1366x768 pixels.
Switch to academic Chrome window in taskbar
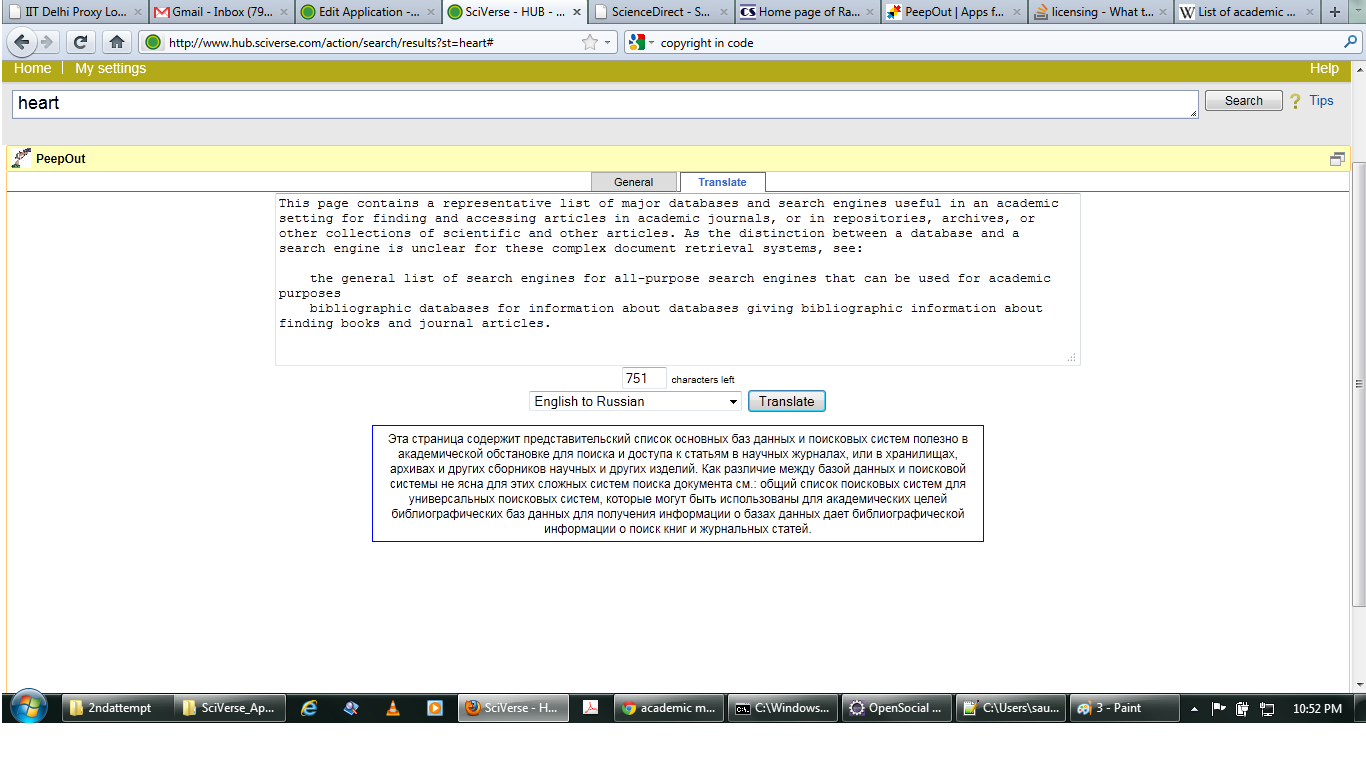point(669,707)
